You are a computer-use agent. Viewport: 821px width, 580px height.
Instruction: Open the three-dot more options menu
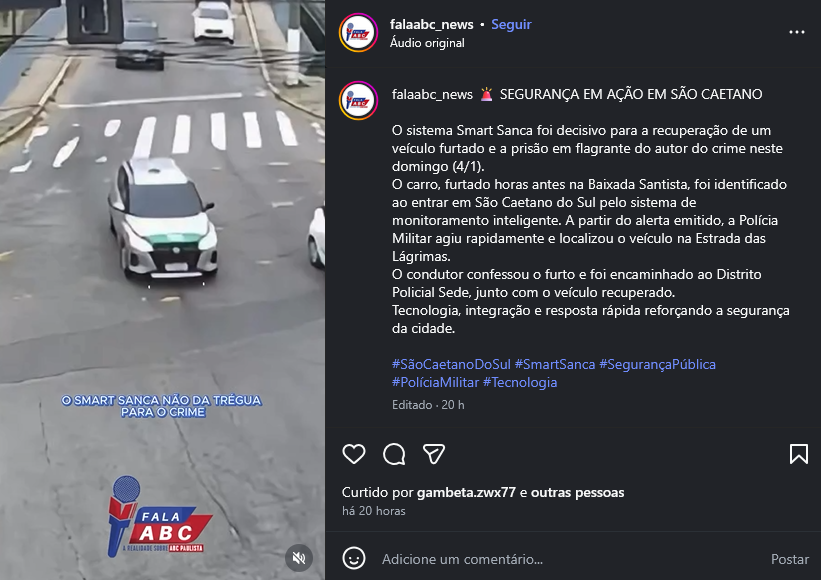tap(796, 32)
